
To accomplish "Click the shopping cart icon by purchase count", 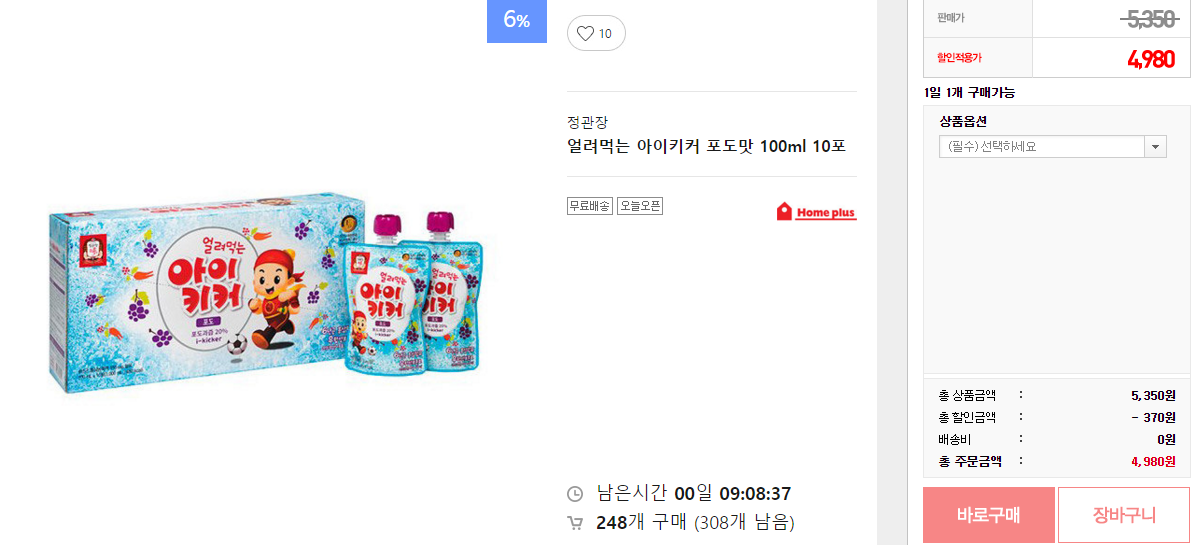I will click(x=575, y=523).
